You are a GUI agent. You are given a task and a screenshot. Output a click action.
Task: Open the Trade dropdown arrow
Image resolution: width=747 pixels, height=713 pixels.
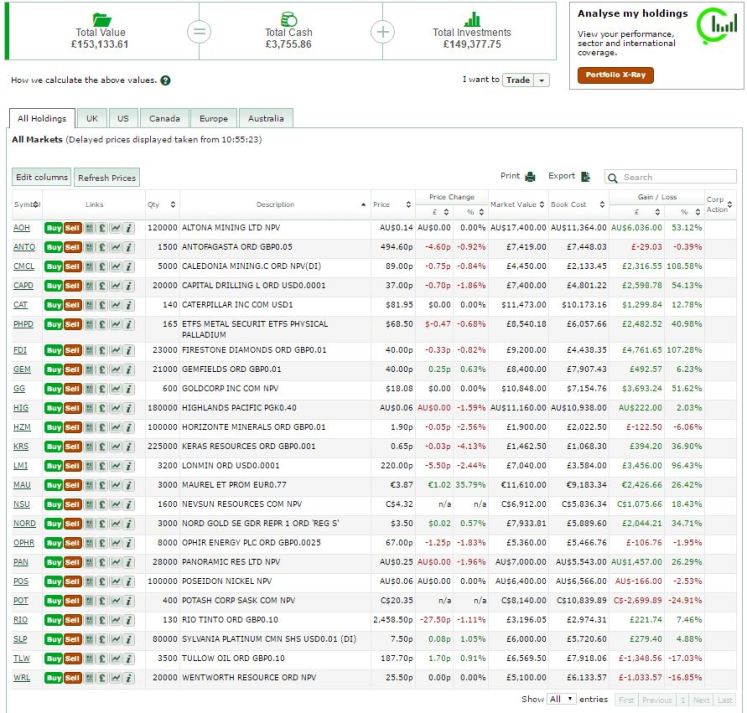pyautogui.click(x=542, y=80)
